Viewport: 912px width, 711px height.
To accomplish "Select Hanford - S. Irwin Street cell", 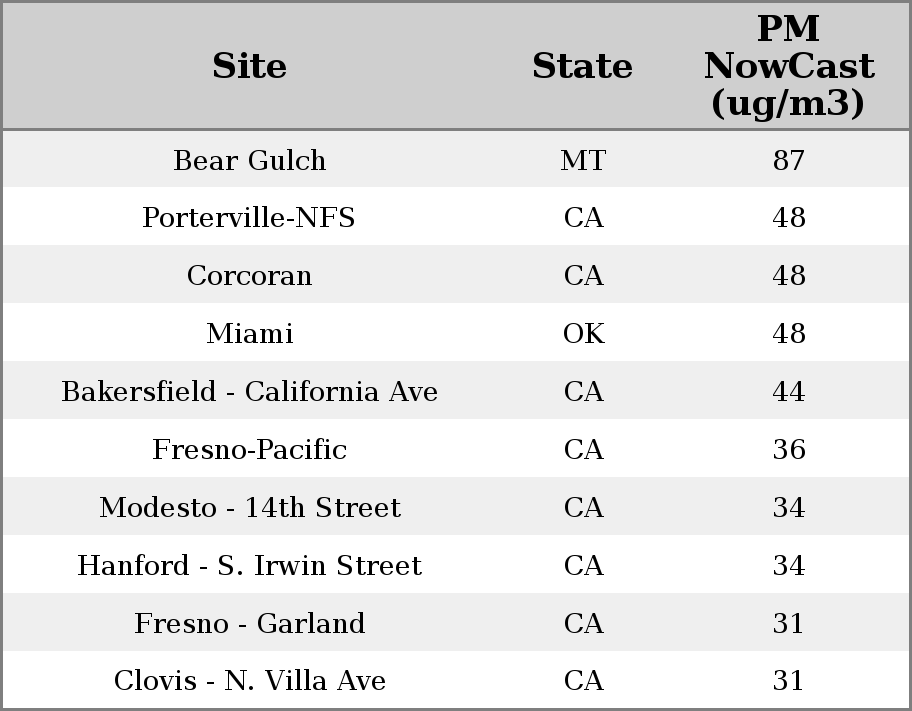I will [x=249, y=566].
